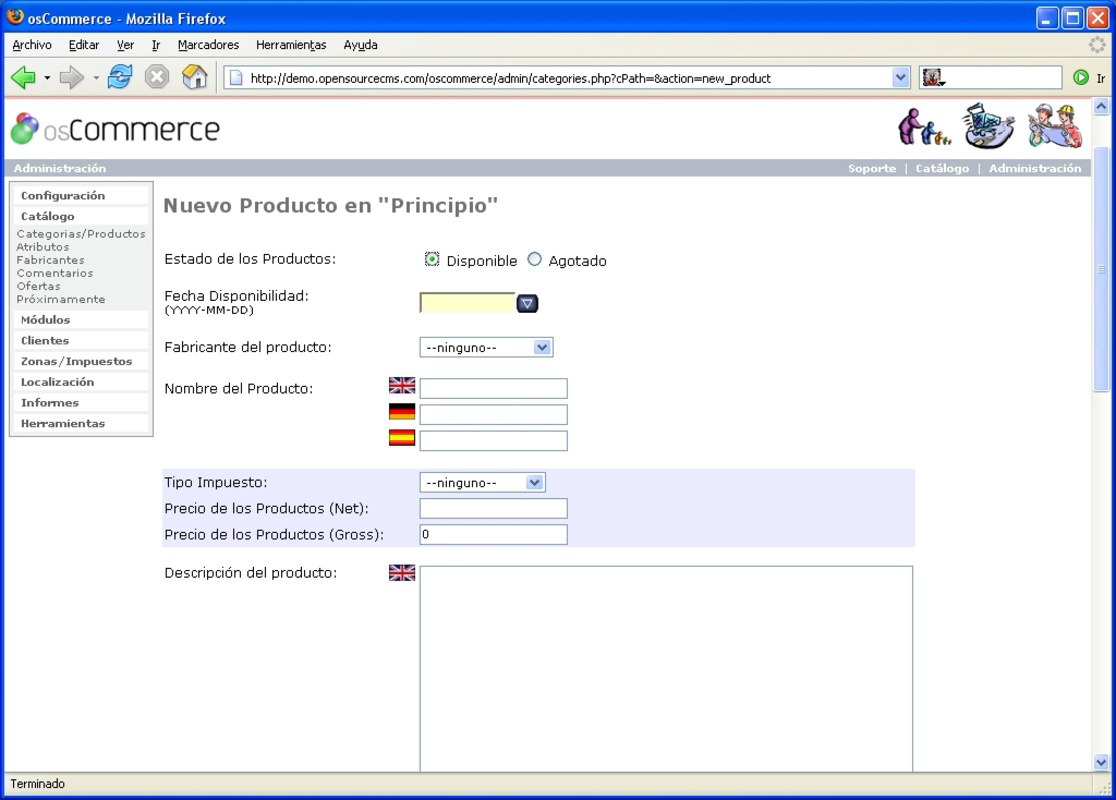
Task: Open the Configuración sidebar section
Action: coord(80,195)
